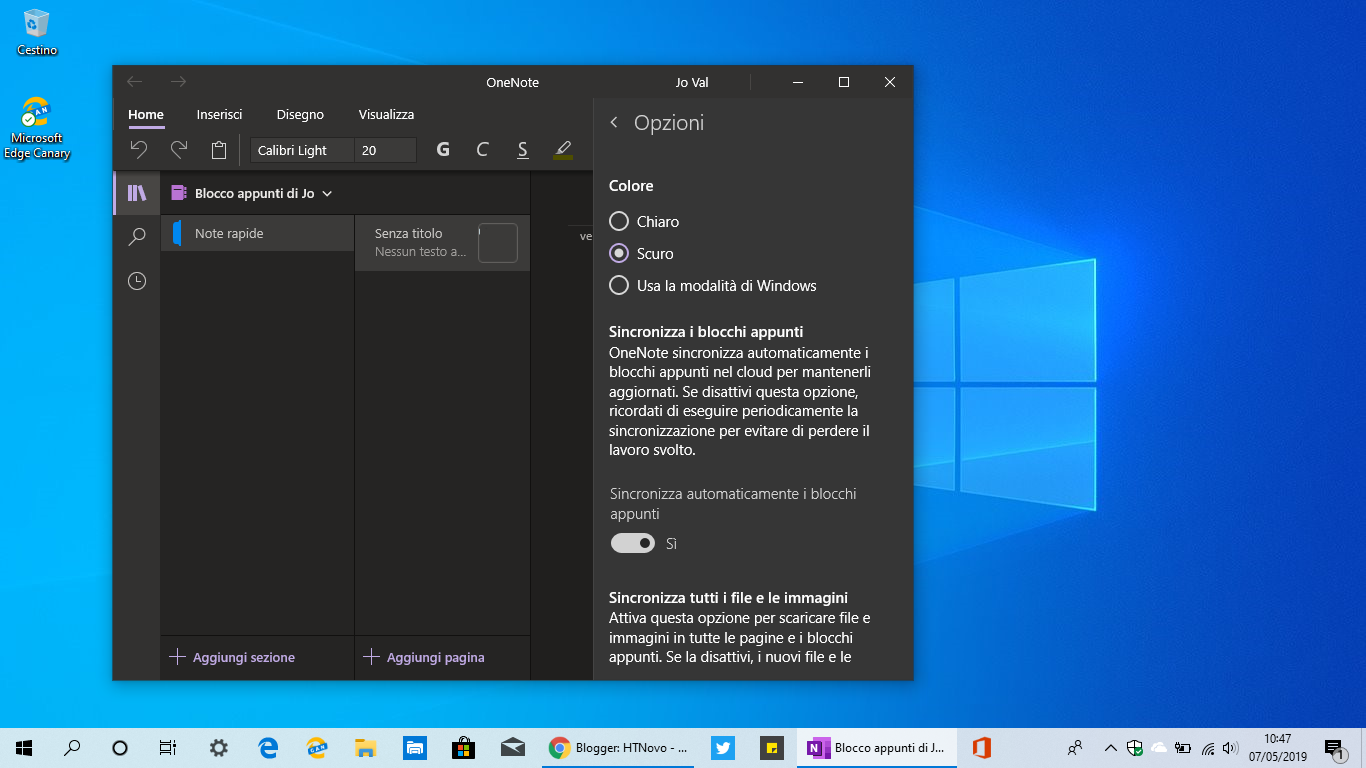Click the Opzioni panel heading
1366x768 pixels.
coord(669,122)
